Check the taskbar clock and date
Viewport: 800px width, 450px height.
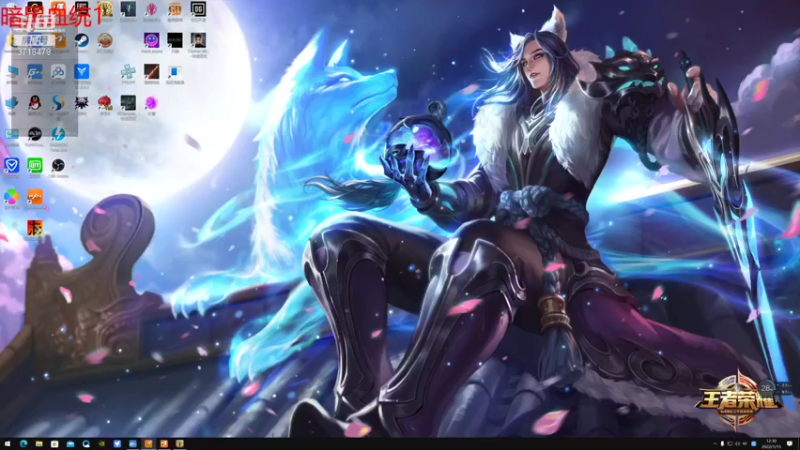click(771, 444)
